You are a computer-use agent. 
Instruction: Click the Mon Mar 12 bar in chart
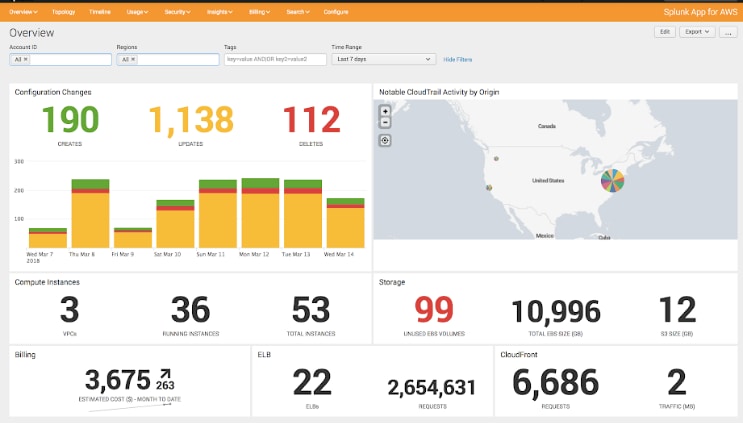click(260, 213)
